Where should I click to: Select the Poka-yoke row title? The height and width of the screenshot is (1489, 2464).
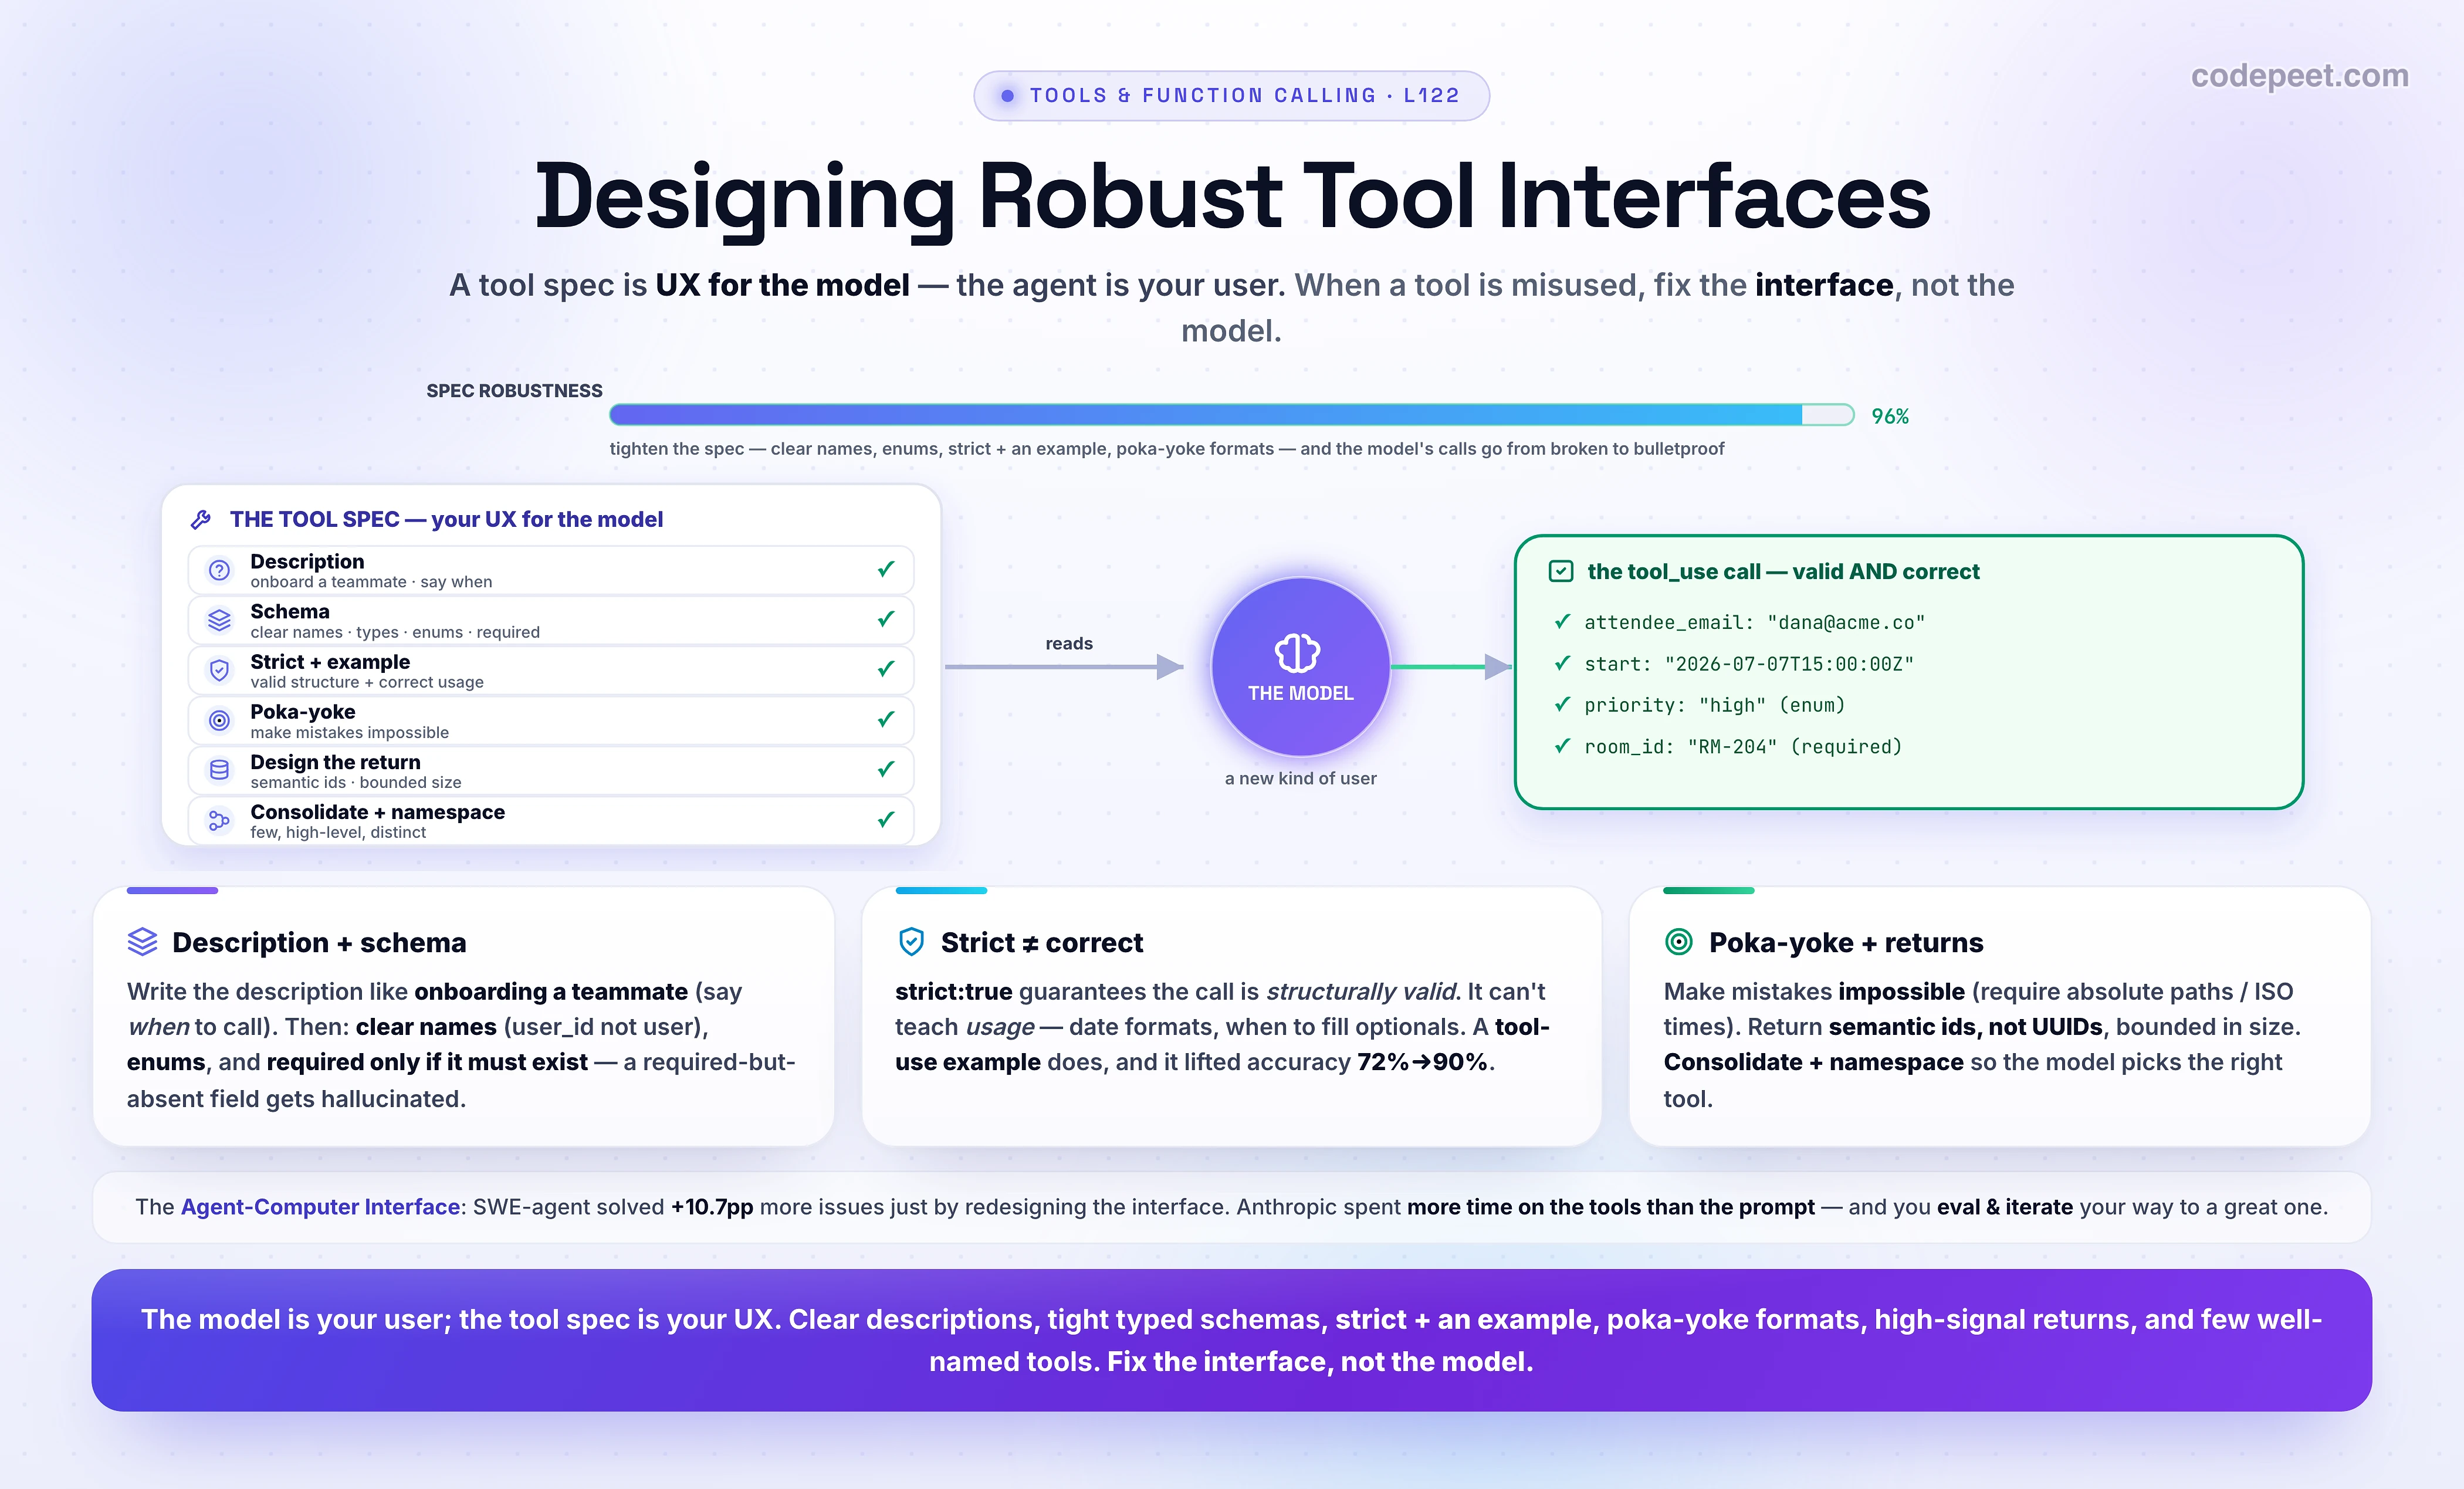(x=302, y=711)
